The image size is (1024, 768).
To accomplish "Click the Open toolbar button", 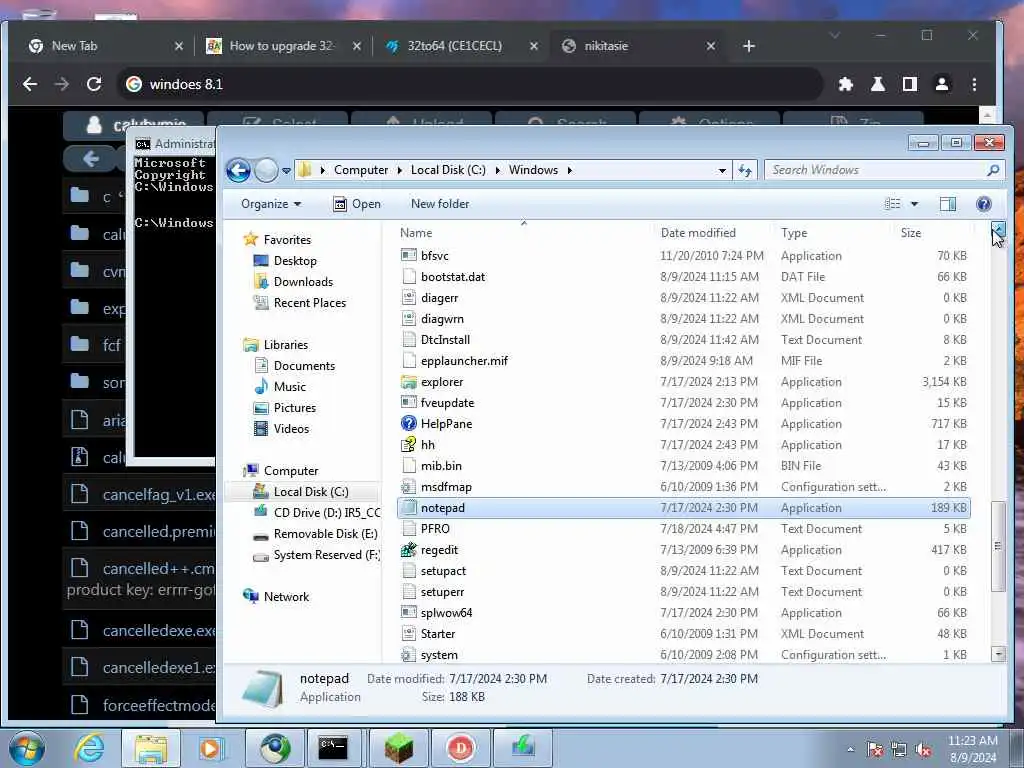I will [x=357, y=204].
